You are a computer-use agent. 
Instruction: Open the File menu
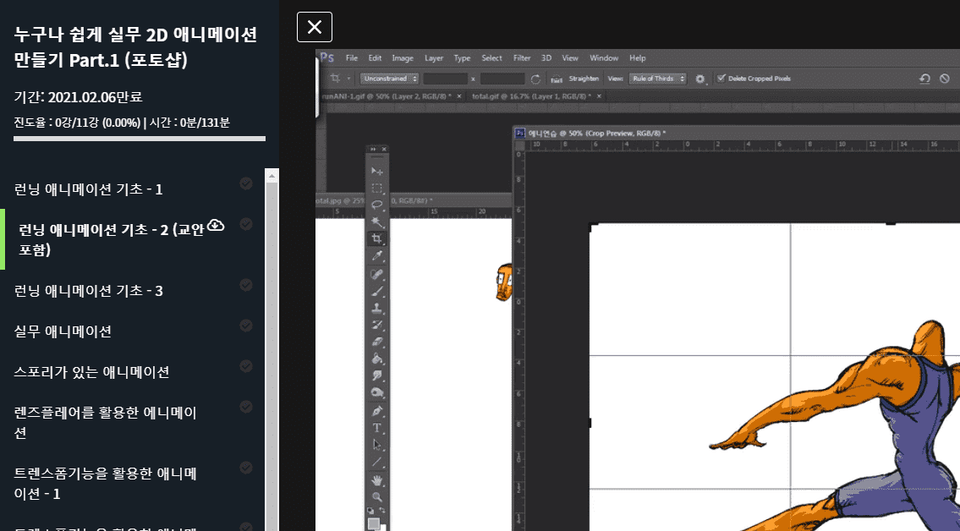click(351, 58)
